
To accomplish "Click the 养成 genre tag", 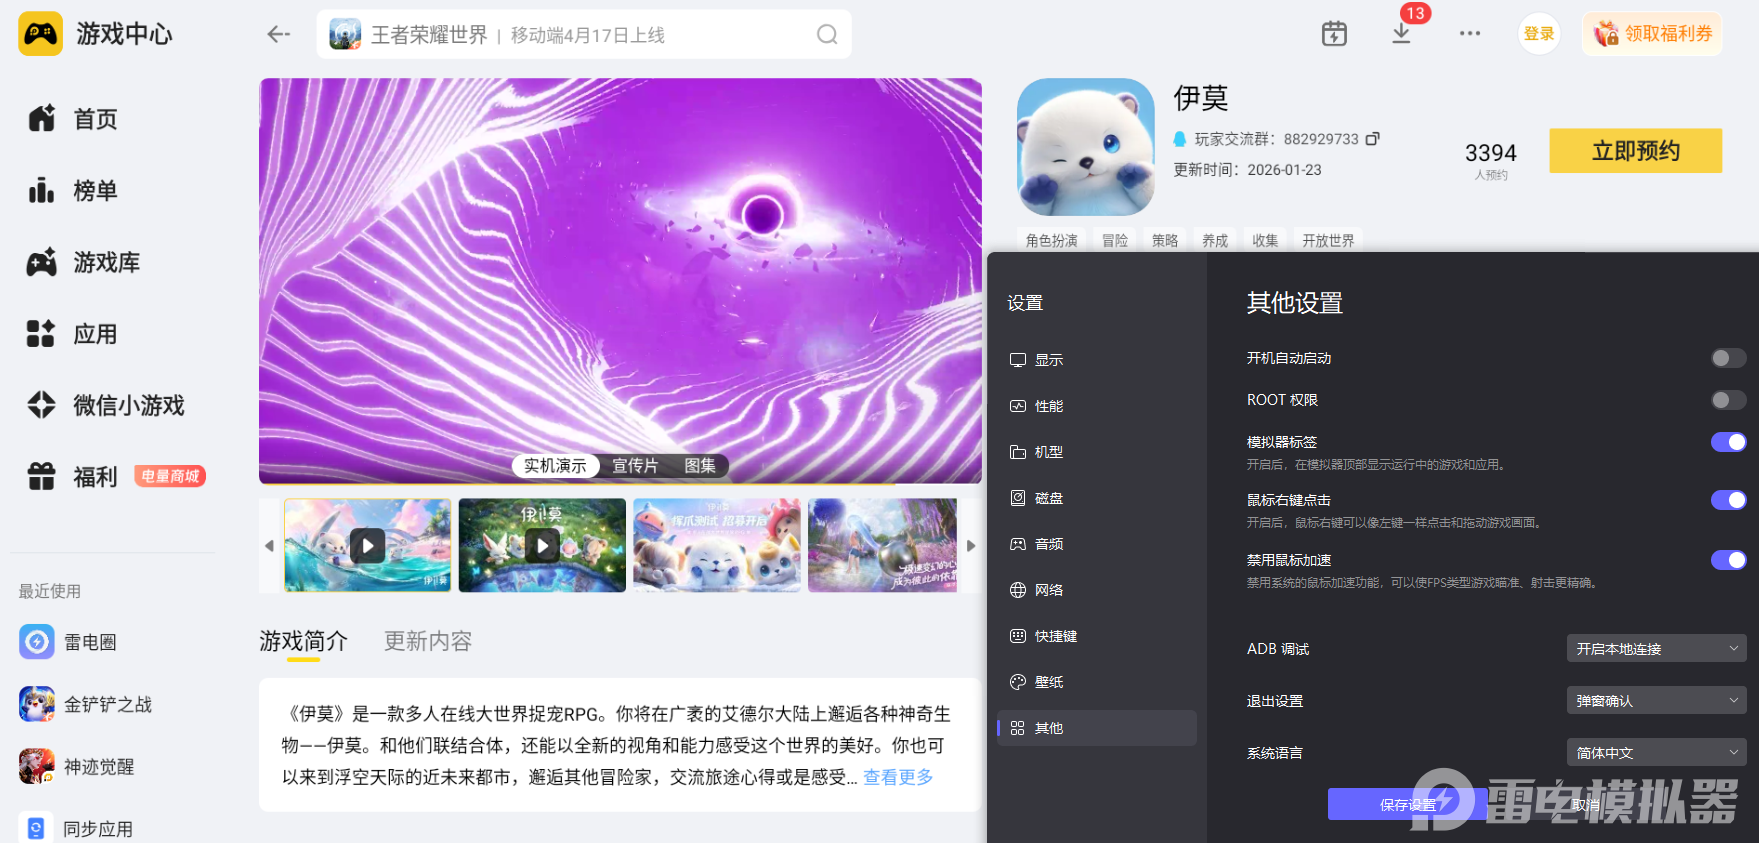I will pos(1215,240).
